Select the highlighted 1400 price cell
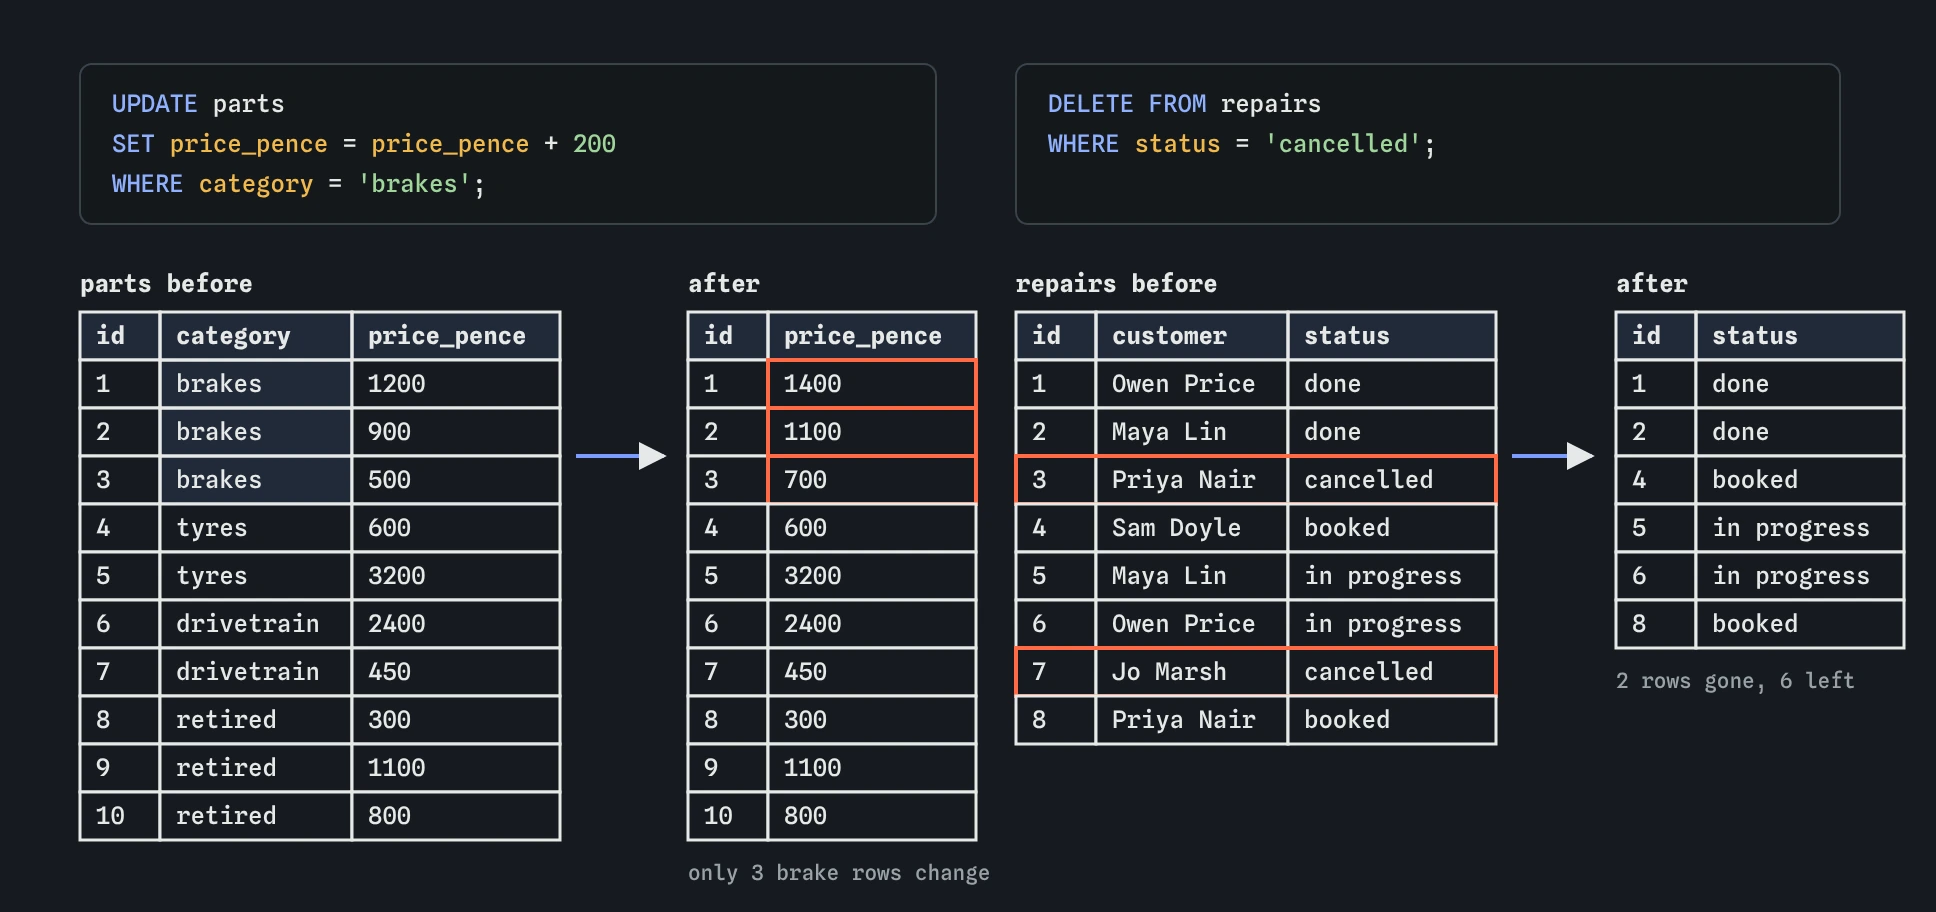The image size is (1936, 912). click(872, 384)
